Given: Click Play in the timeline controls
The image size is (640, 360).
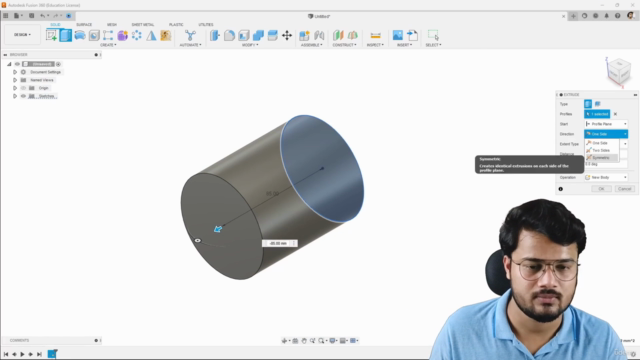Looking at the screenshot, I should click(22, 354).
